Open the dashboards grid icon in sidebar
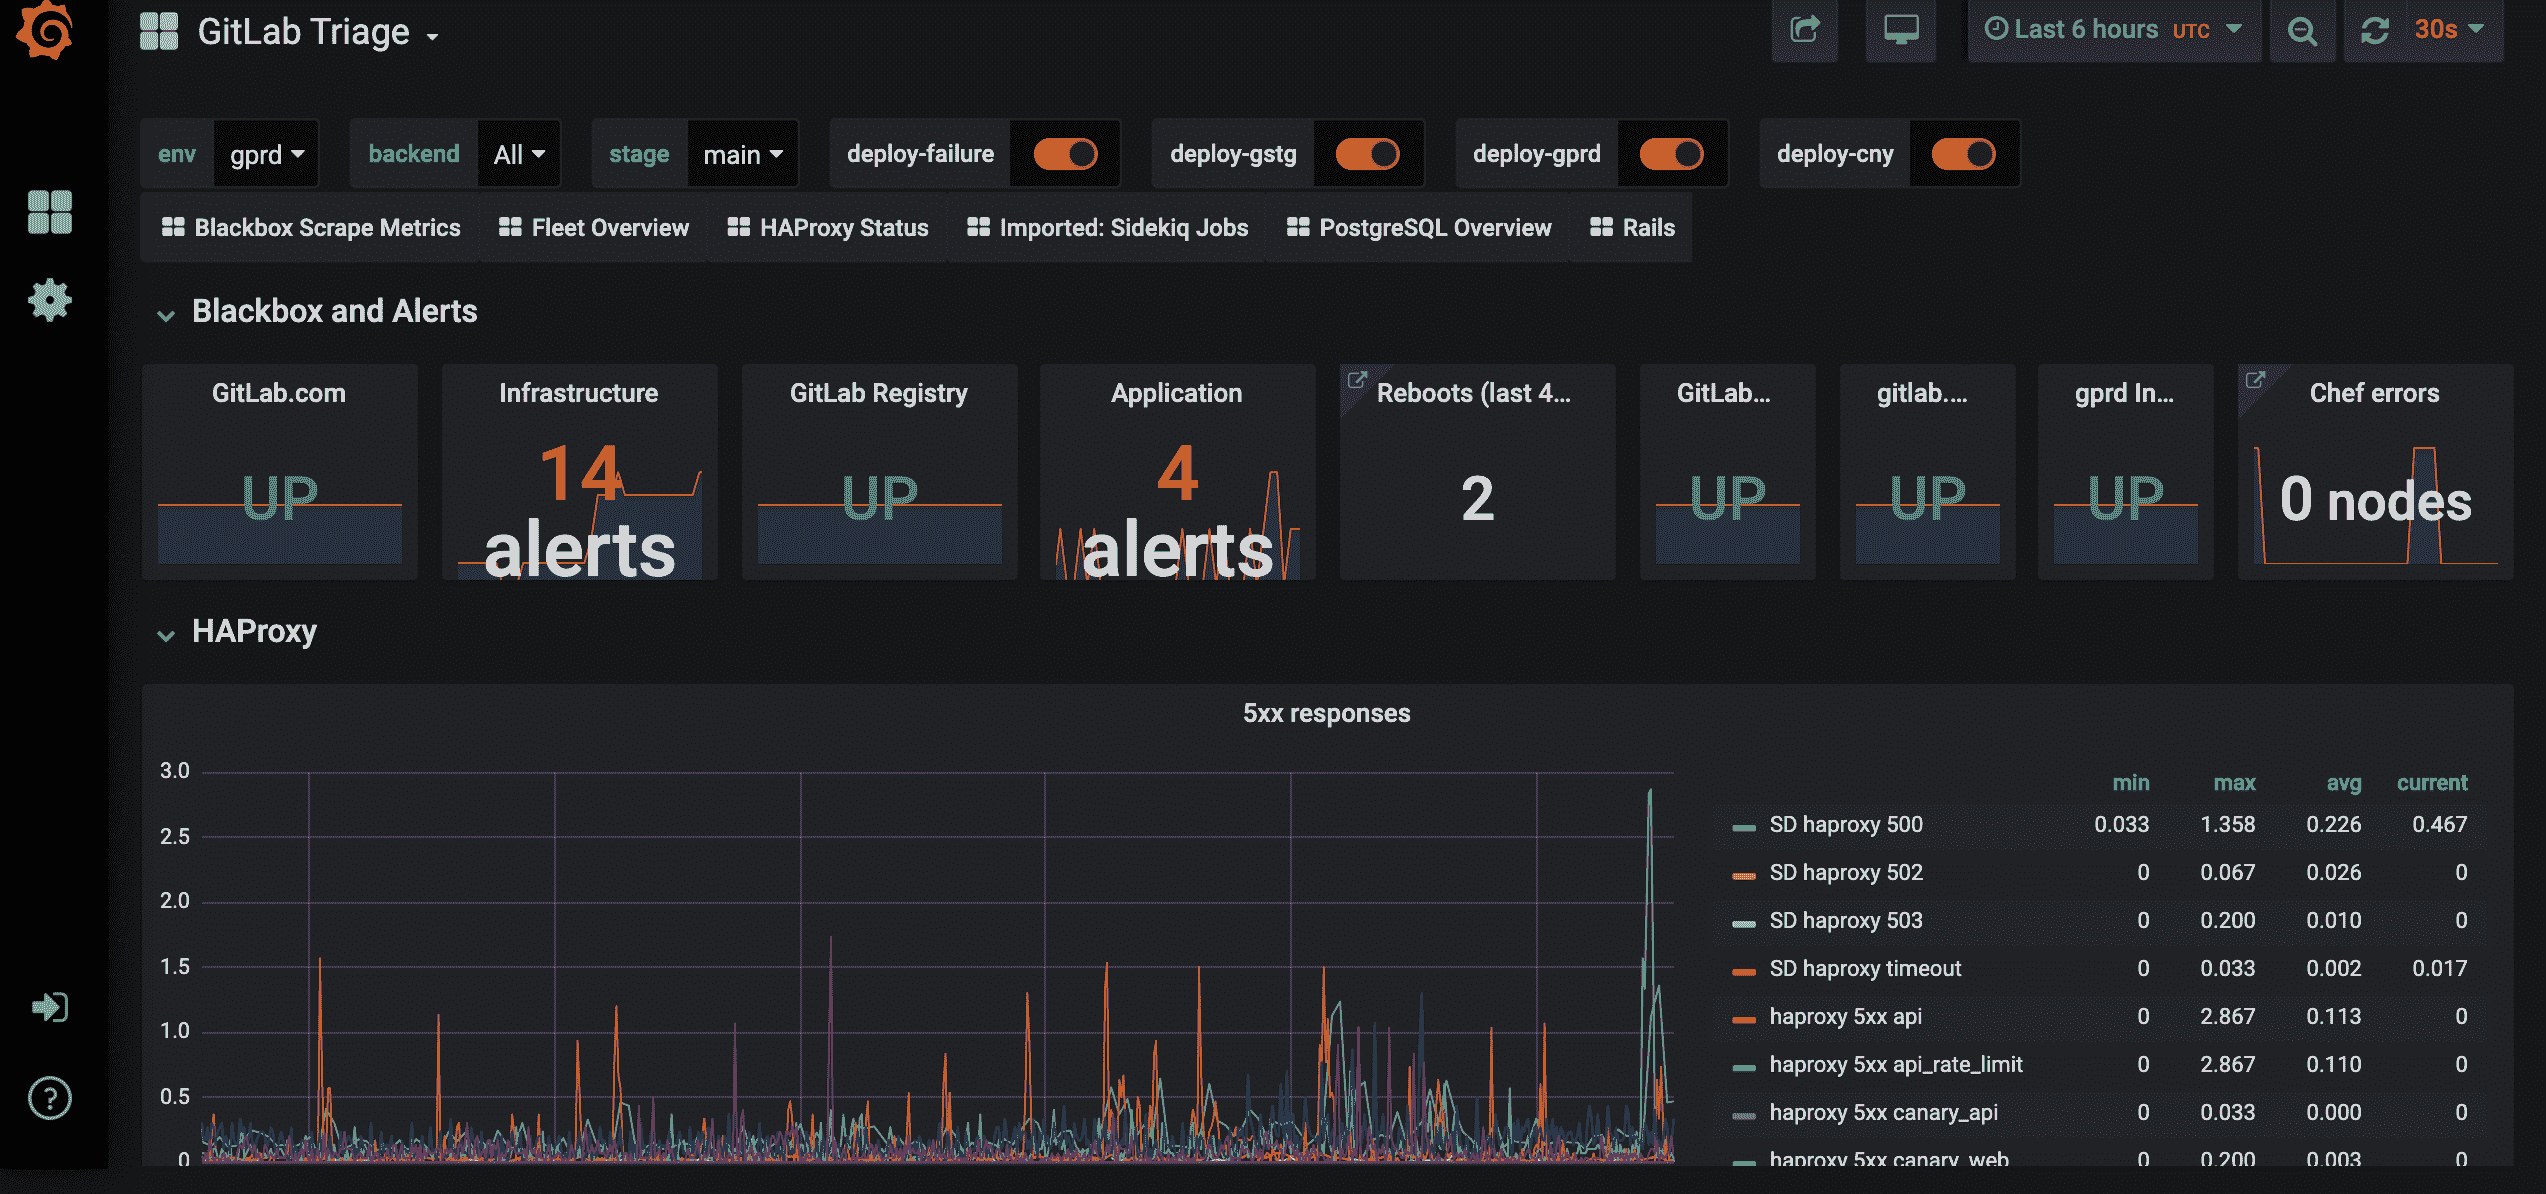Viewport: 2546px width, 1194px height. 49,212
